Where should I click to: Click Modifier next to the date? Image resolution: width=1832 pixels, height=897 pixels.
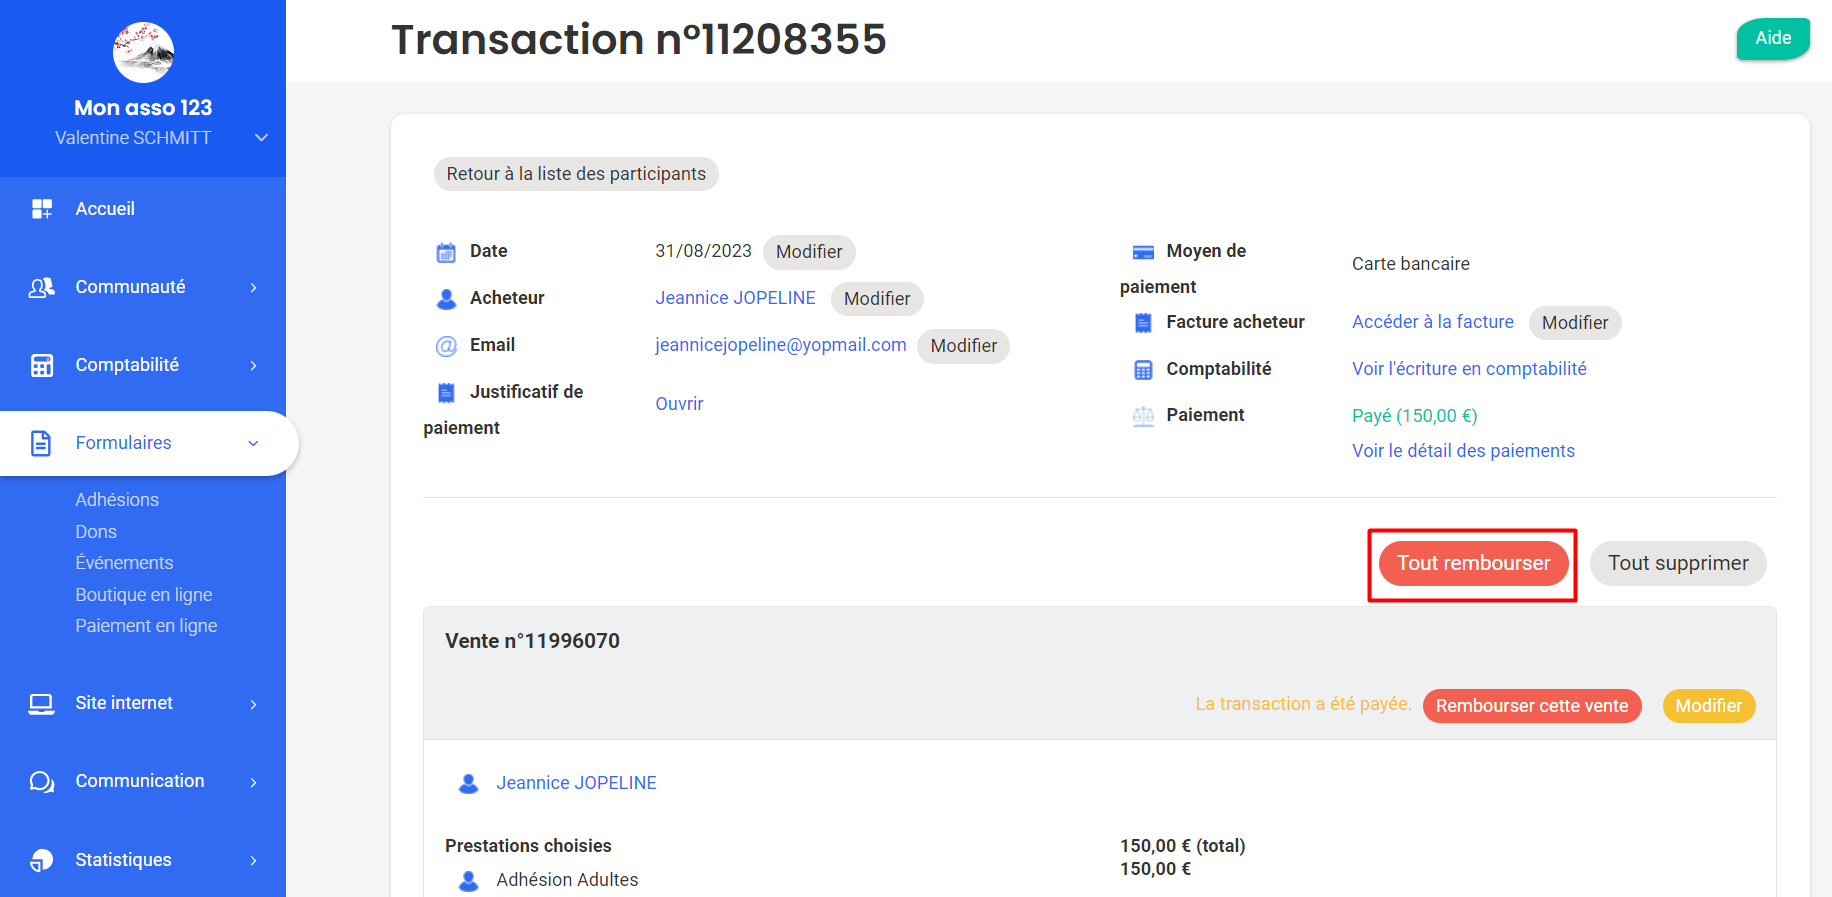pyautogui.click(x=808, y=252)
